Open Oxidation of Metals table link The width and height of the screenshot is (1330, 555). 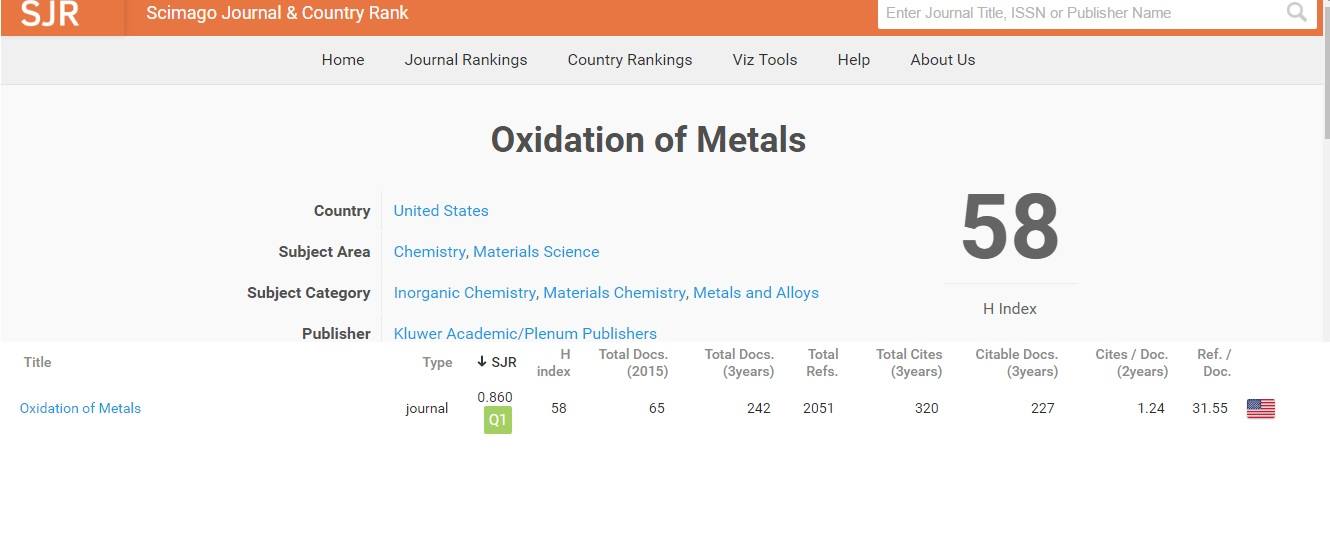[x=80, y=408]
